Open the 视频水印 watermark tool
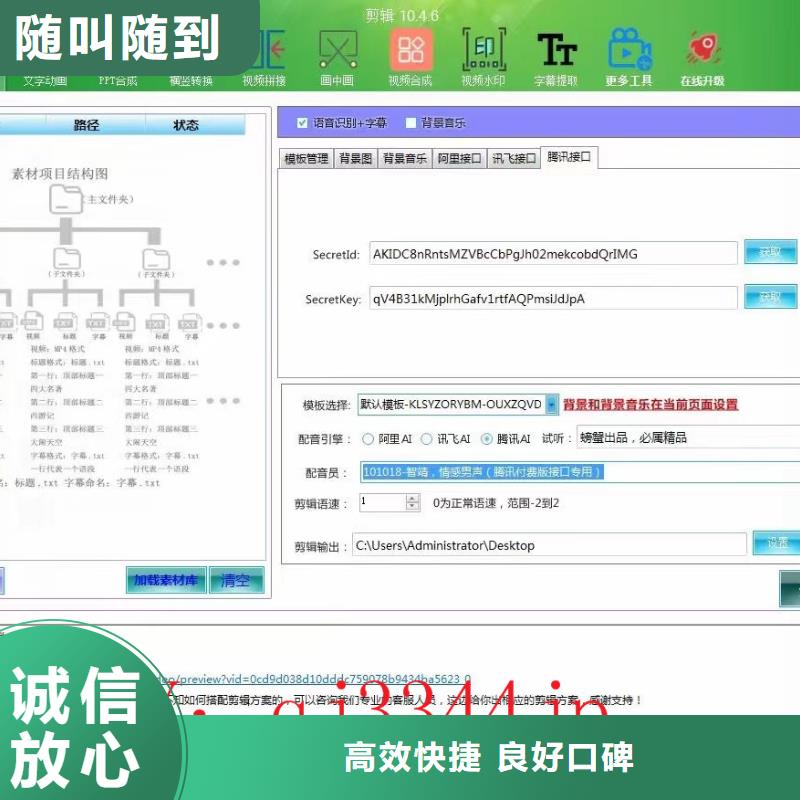This screenshot has height=800, width=800. pos(484,57)
